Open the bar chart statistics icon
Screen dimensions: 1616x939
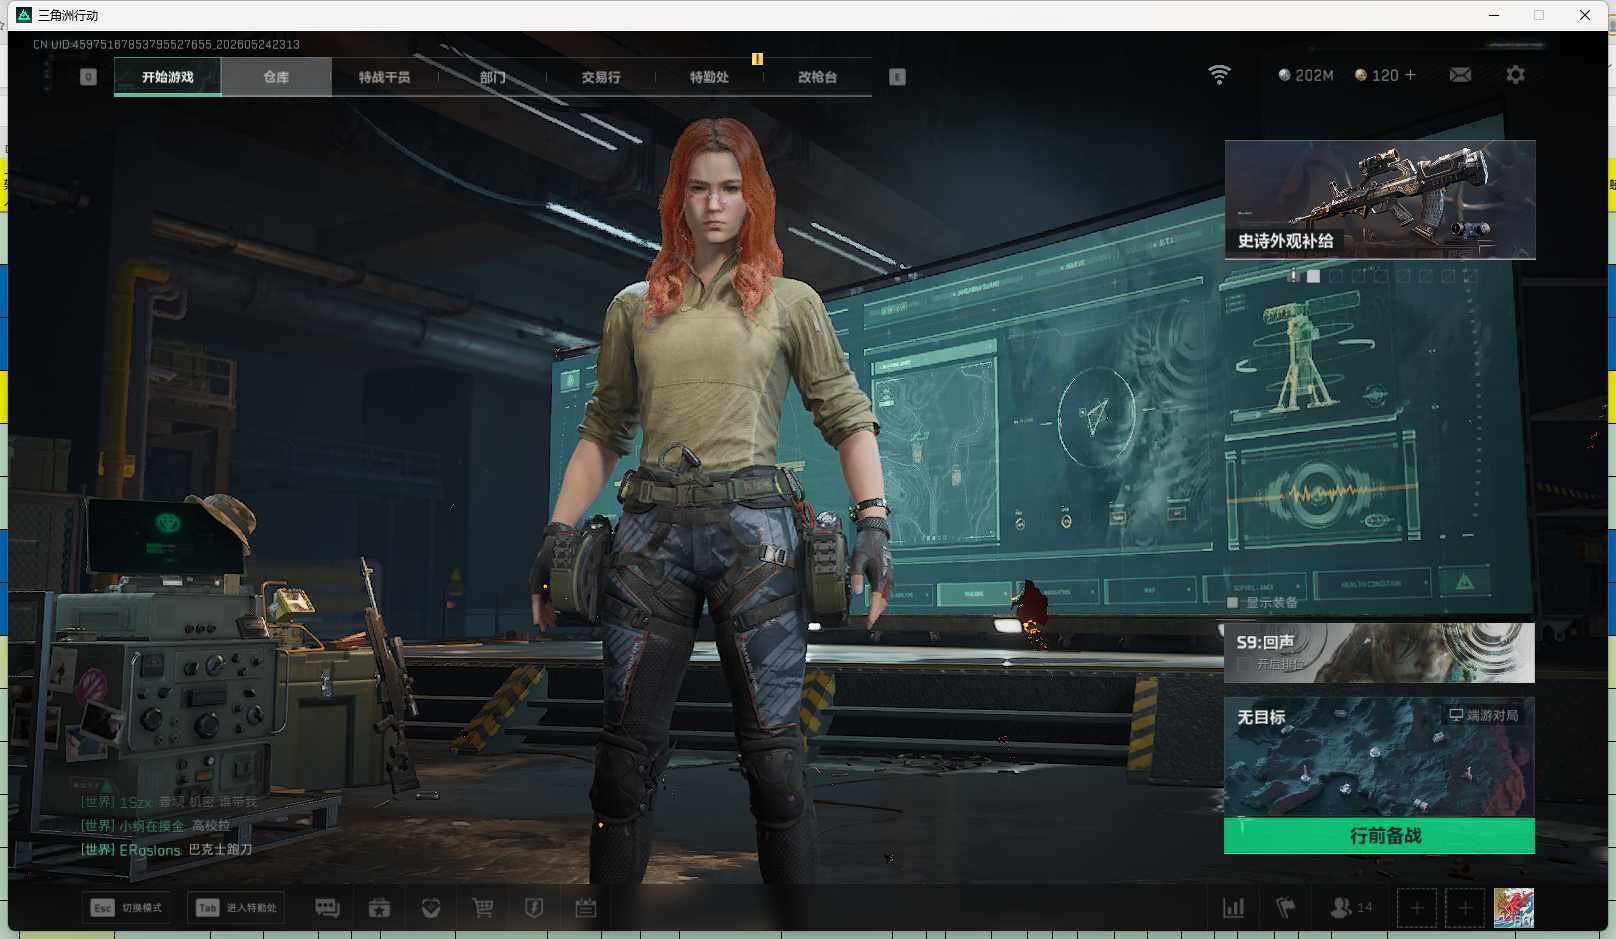[x=1234, y=908]
